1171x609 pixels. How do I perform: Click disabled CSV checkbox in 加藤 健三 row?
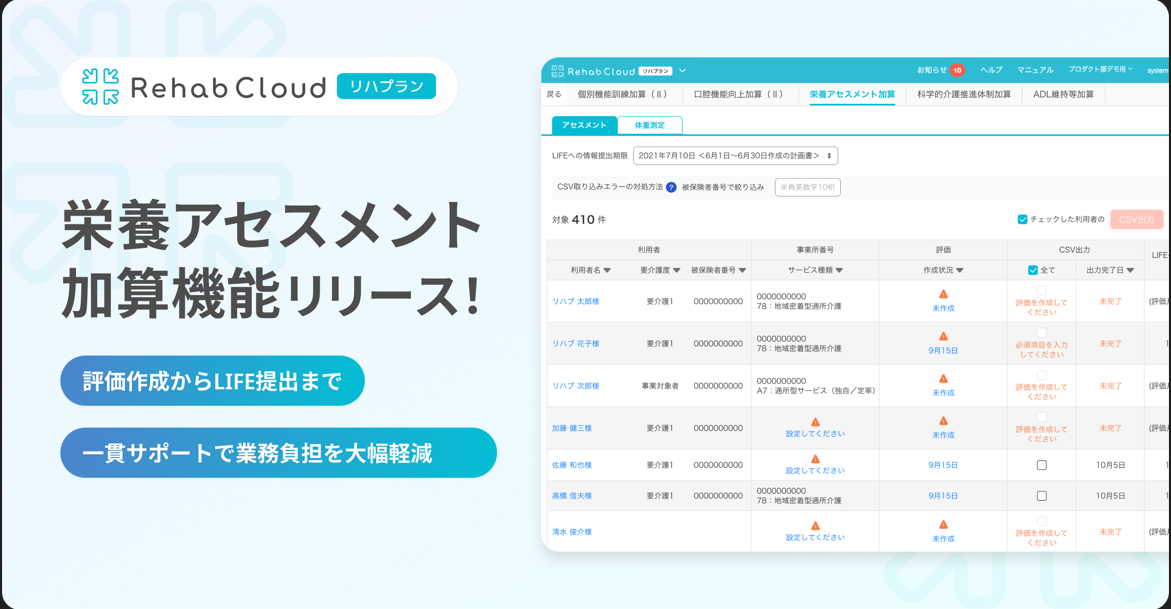coord(1042,418)
